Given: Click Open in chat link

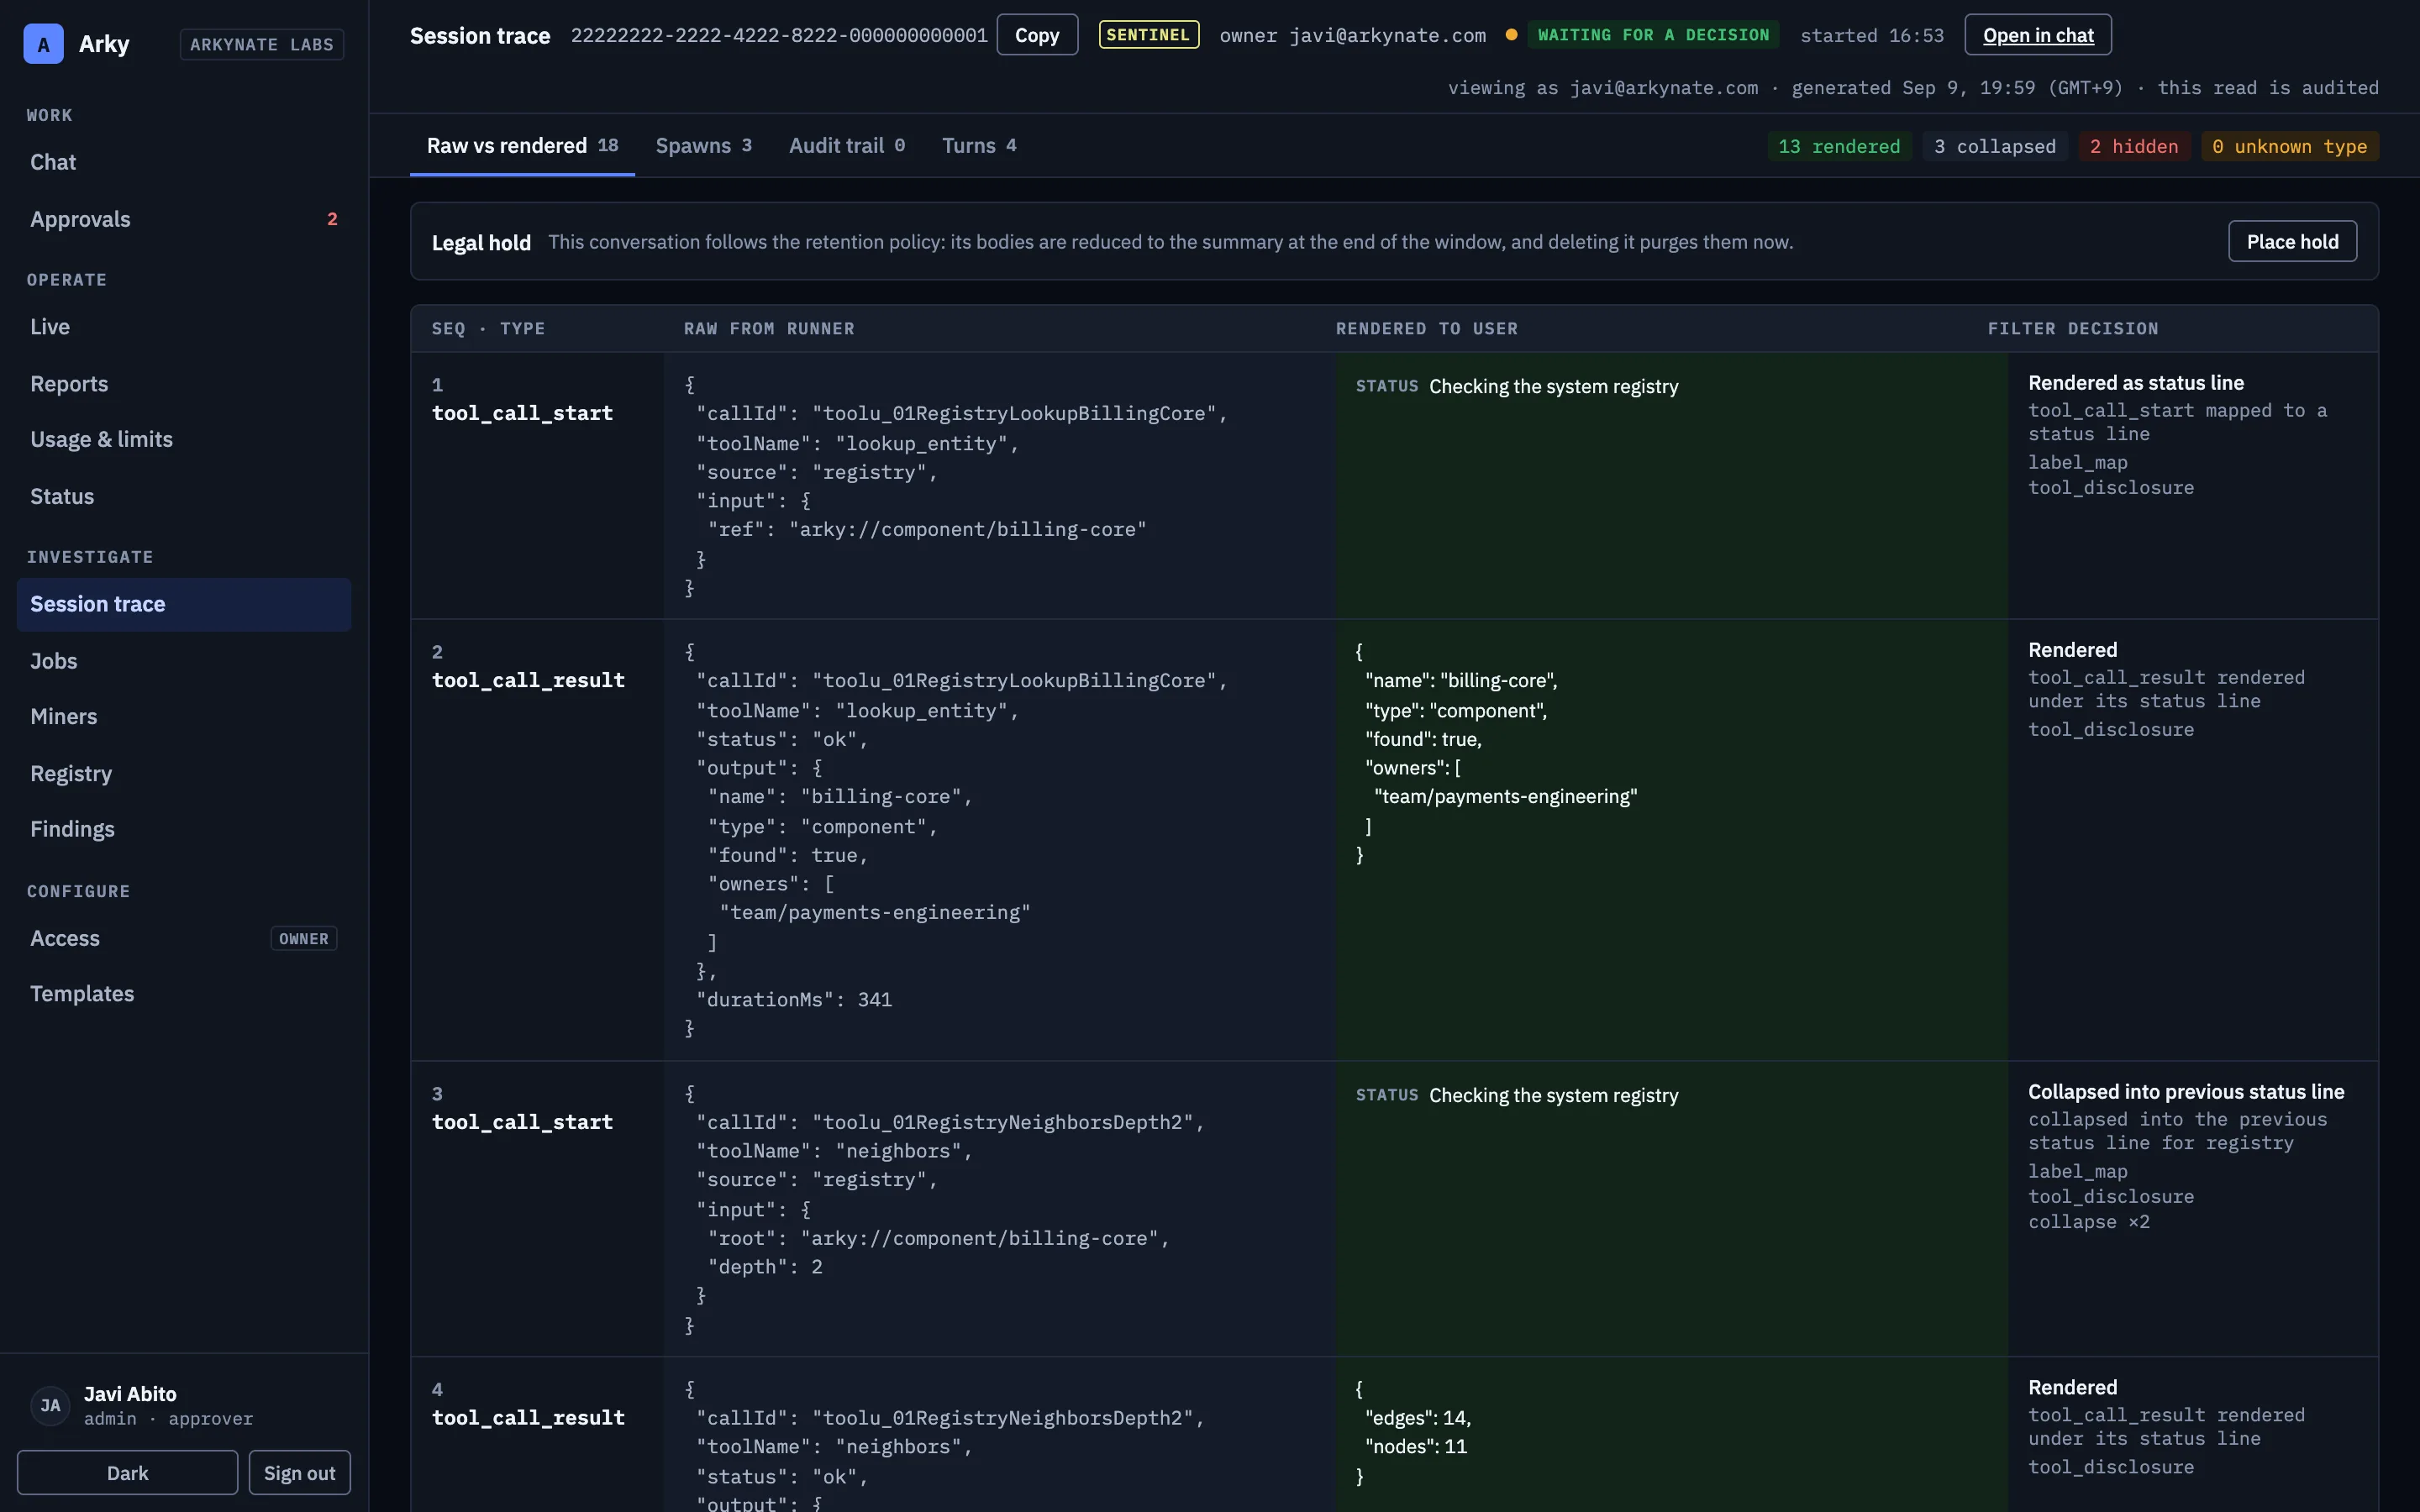Looking at the screenshot, I should pos(2037,35).
